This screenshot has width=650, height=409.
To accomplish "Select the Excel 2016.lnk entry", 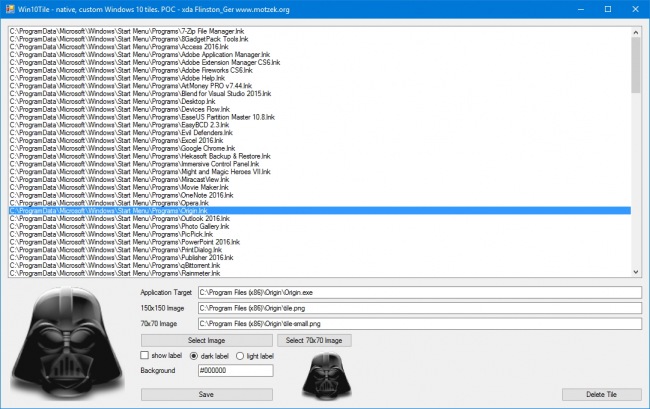I will point(320,140).
